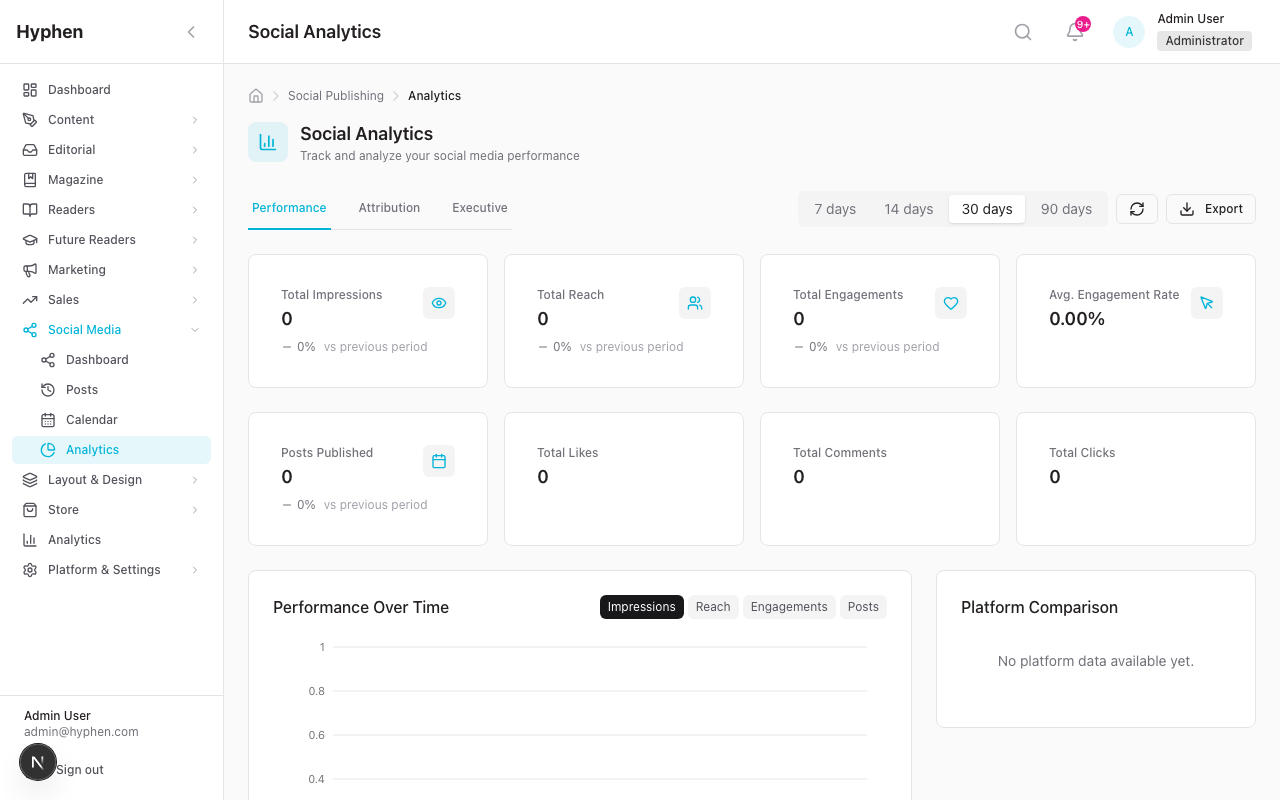The image size is (1280, 800).
Task: Open Social Publishing from the breadcrumb
Action: [x=335, y=95]
